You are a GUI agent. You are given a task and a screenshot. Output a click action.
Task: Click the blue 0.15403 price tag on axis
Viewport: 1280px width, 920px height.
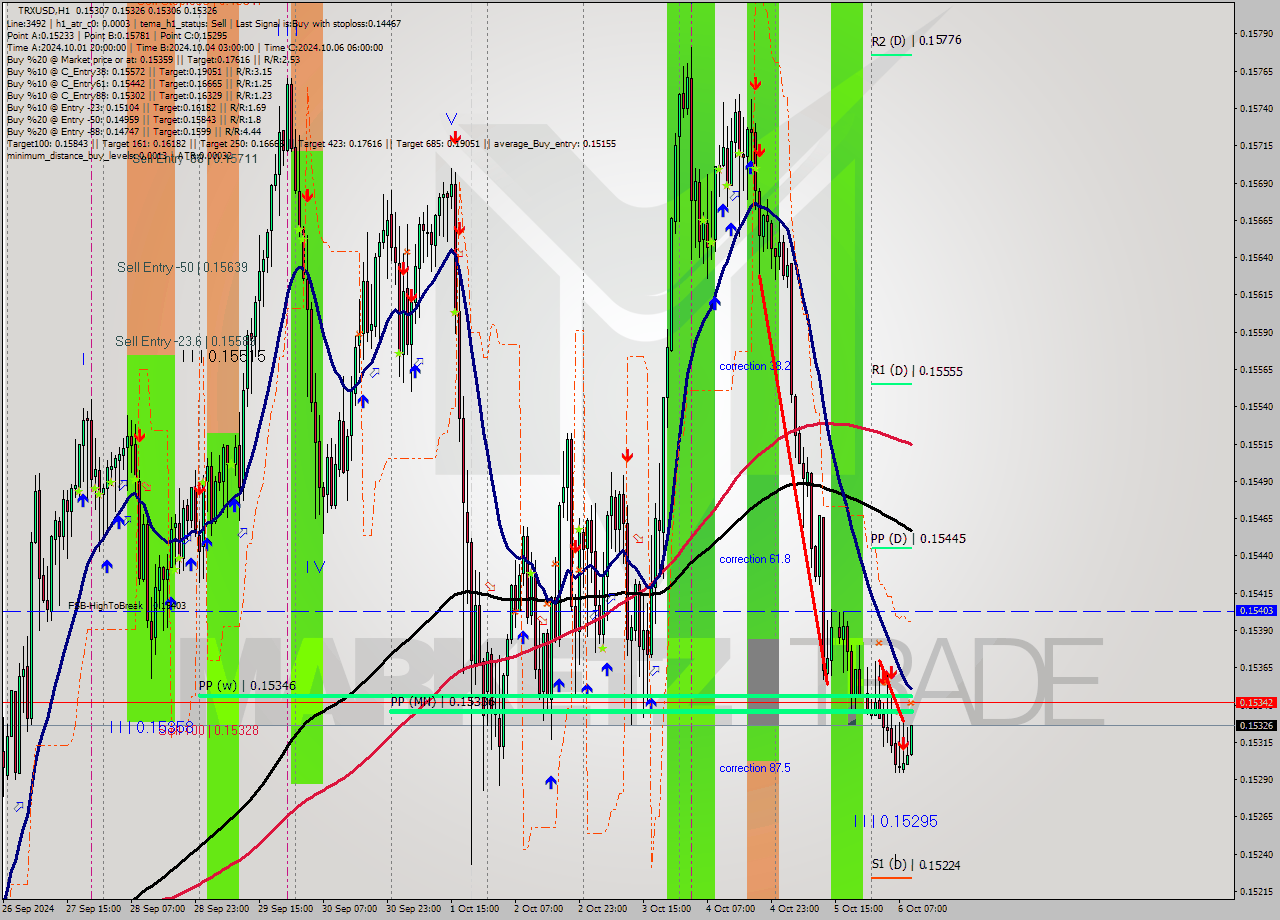(1256, 610)
